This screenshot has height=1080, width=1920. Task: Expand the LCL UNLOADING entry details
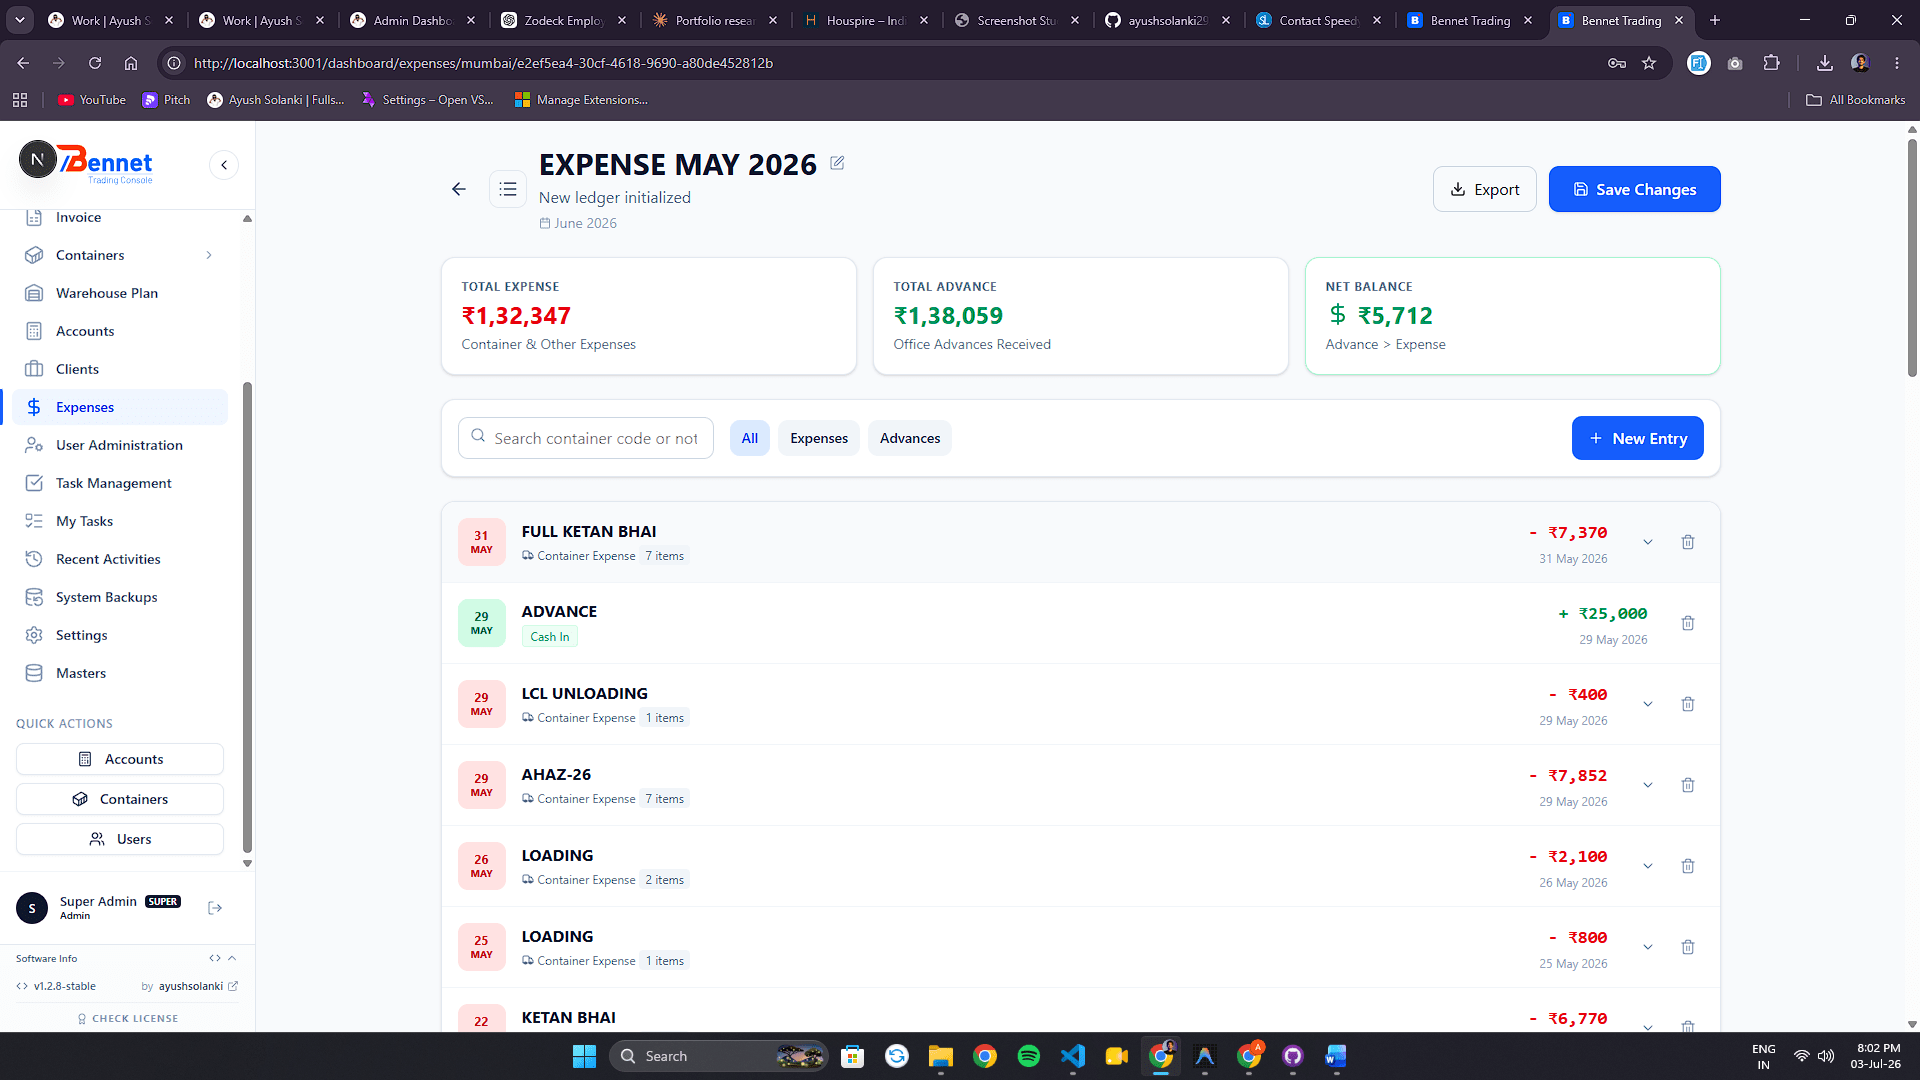(x=1648, y=704)
